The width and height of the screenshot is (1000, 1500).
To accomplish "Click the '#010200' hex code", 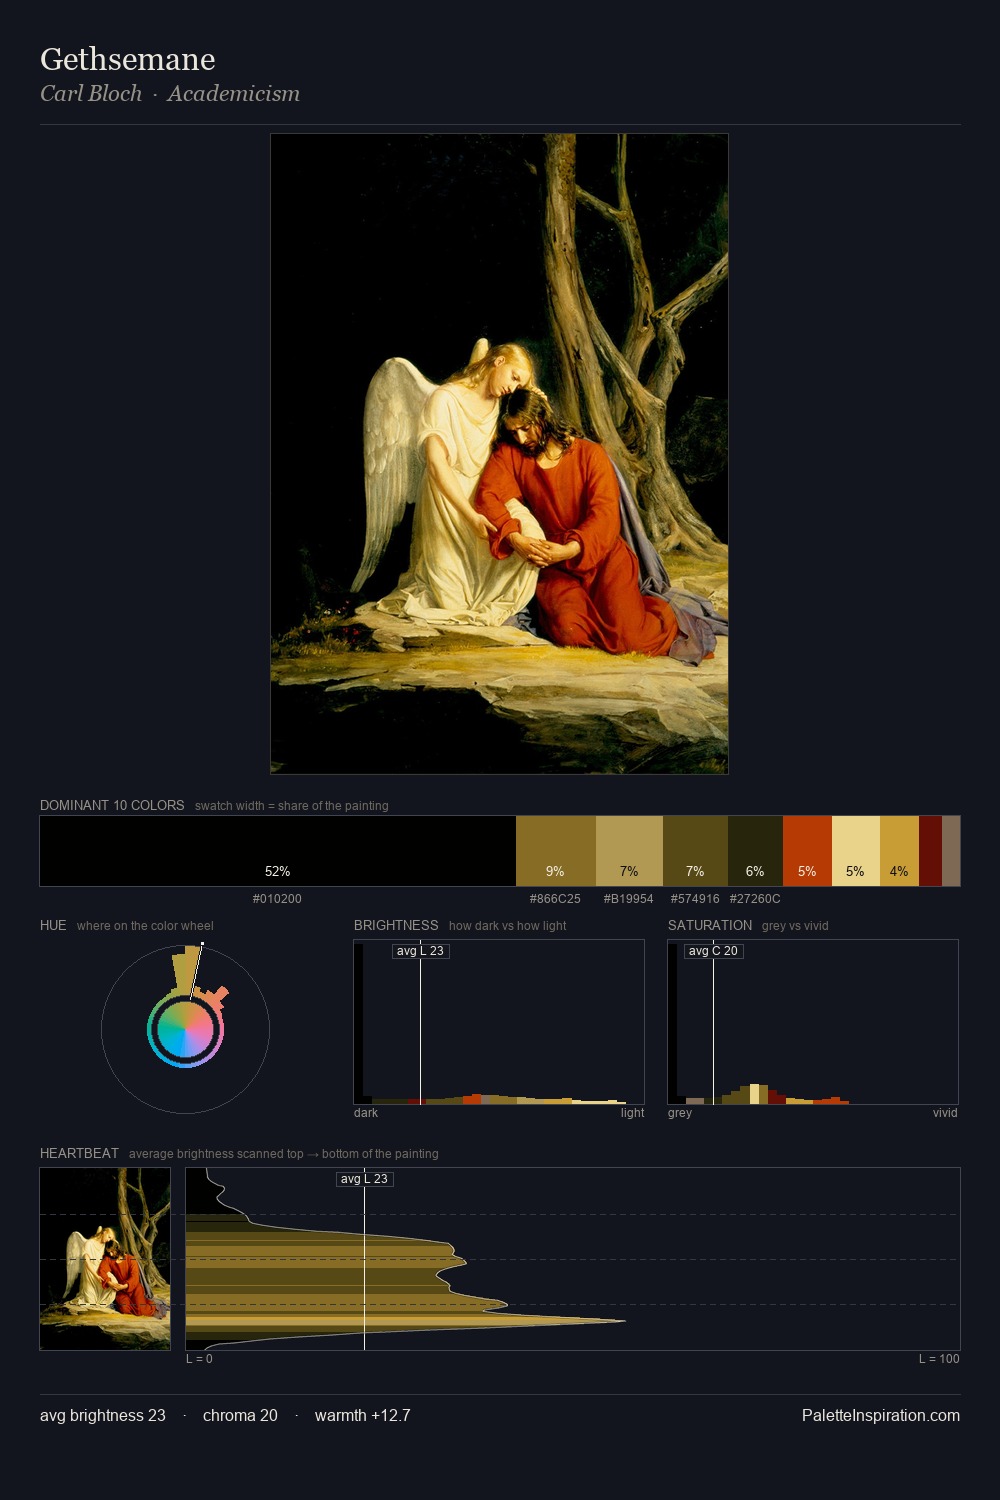I will pos(277,899).
